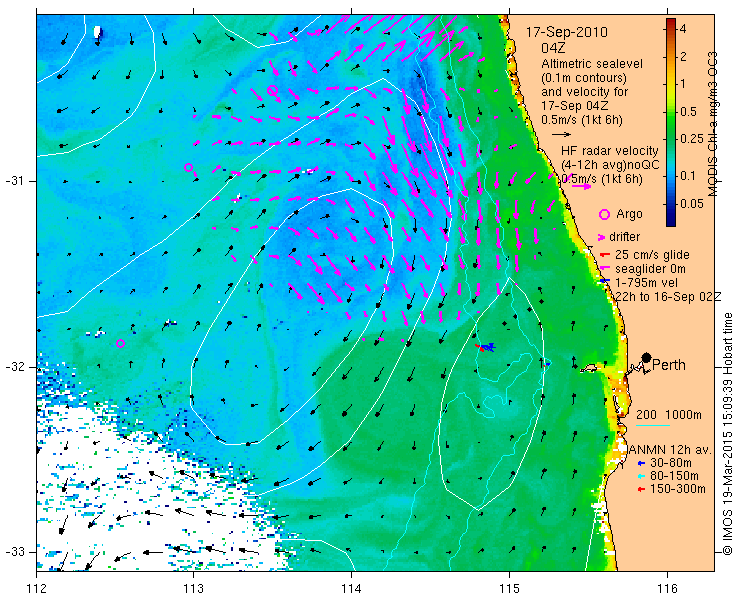Click the magenta drifter legend arrowhead
The image size is (740, 600).
coord(602,237)
